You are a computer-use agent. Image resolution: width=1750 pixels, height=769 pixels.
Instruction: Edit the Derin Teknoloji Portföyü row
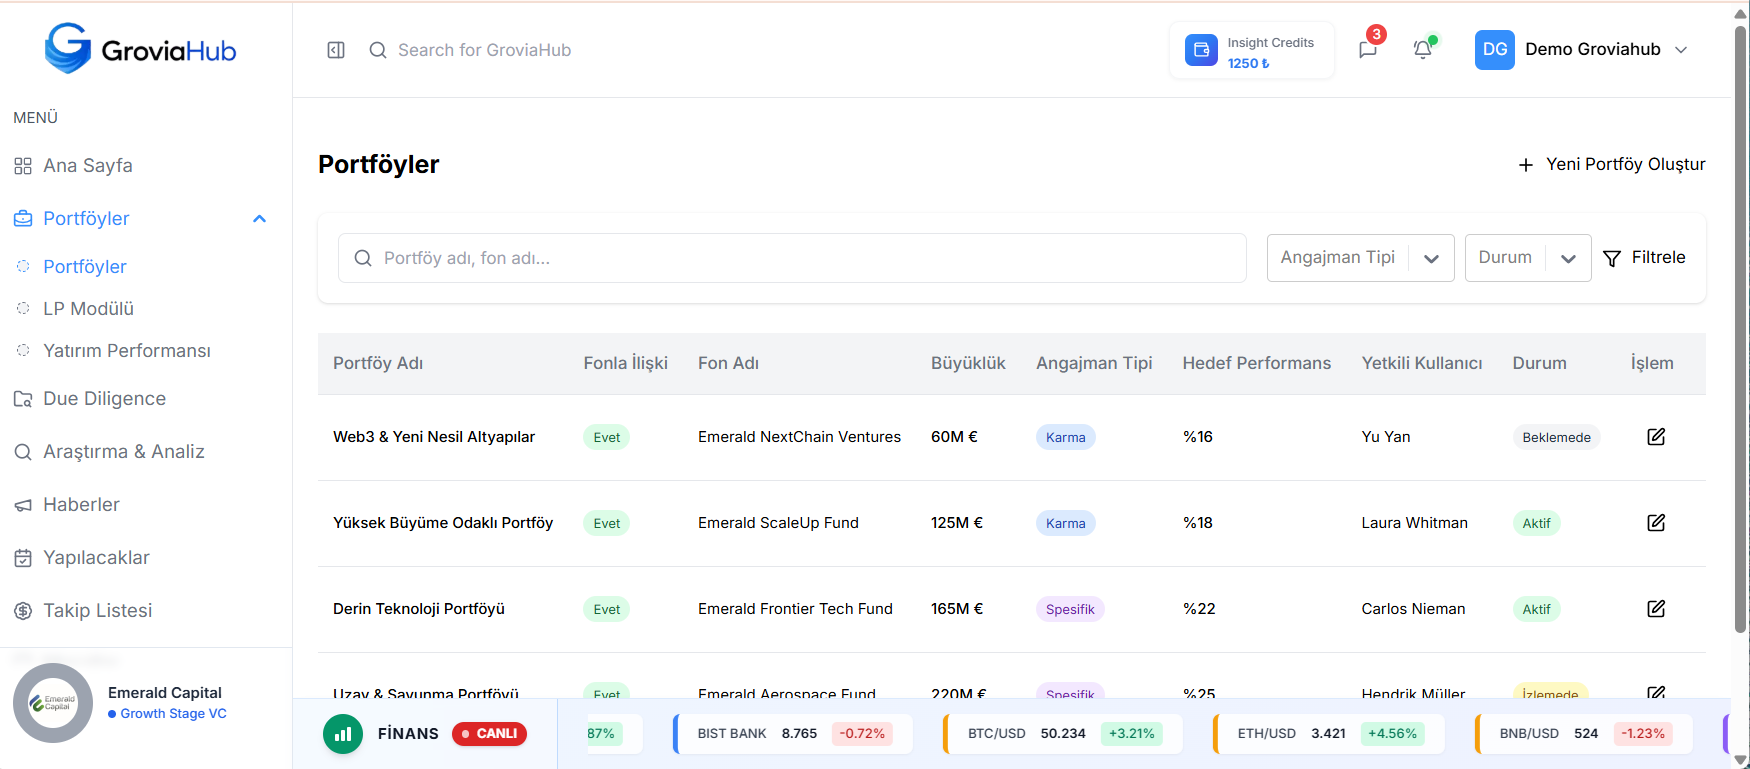click(1656, 609)
